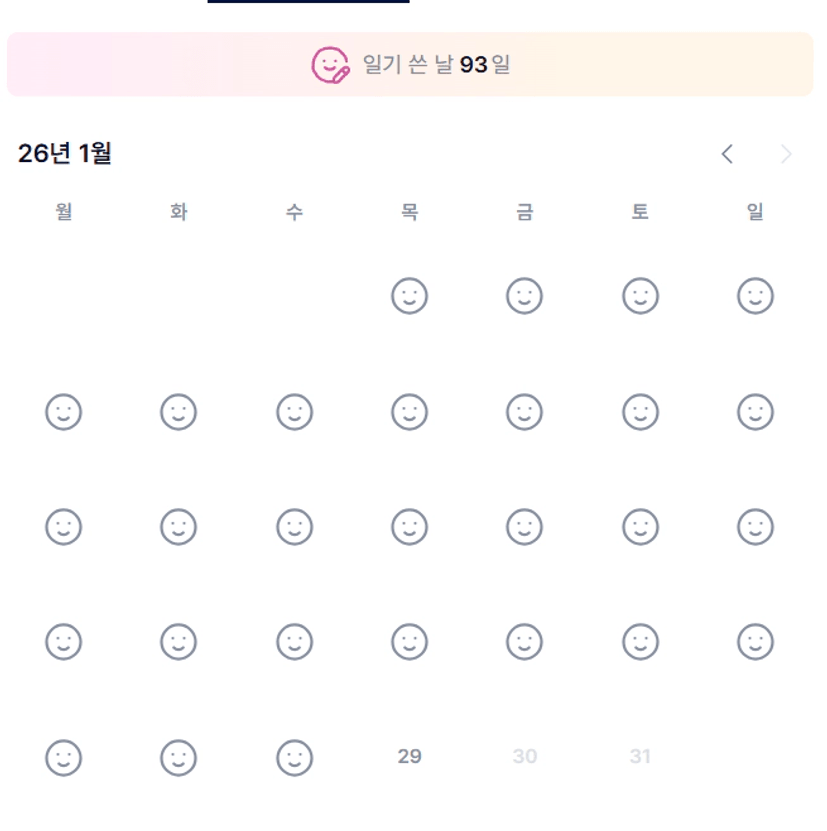Open the last-row Monday smiley entry
The image size is (827, 831).
64,756
